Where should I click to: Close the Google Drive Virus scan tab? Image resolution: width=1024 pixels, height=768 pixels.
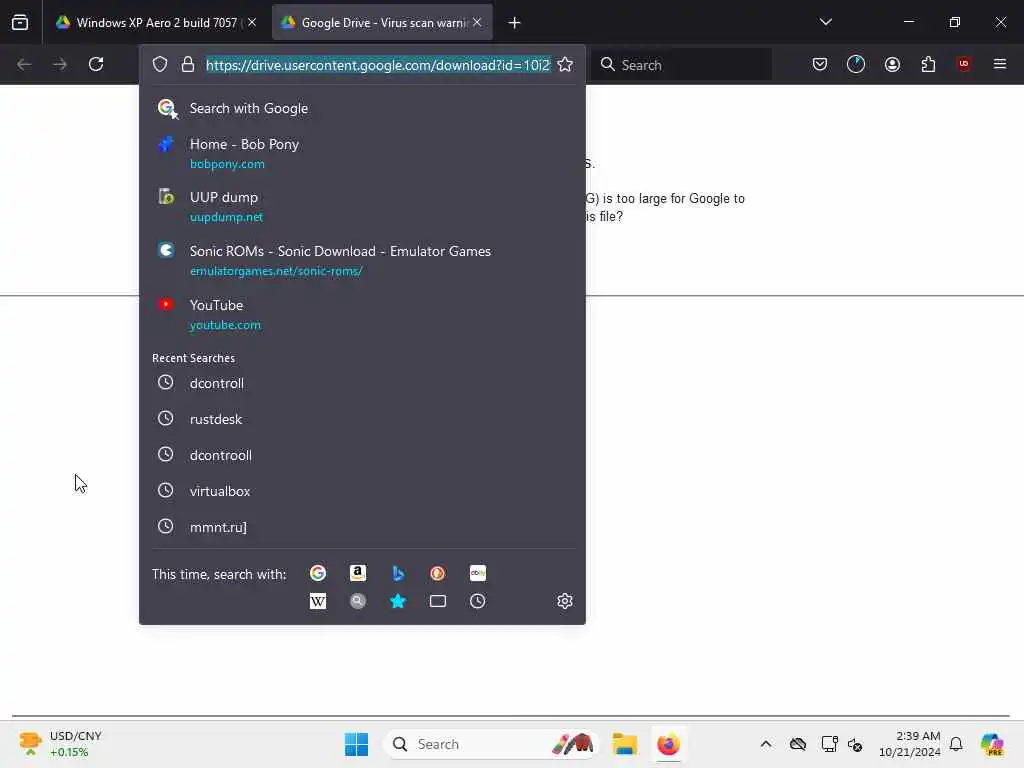click(x=477, y=22)
